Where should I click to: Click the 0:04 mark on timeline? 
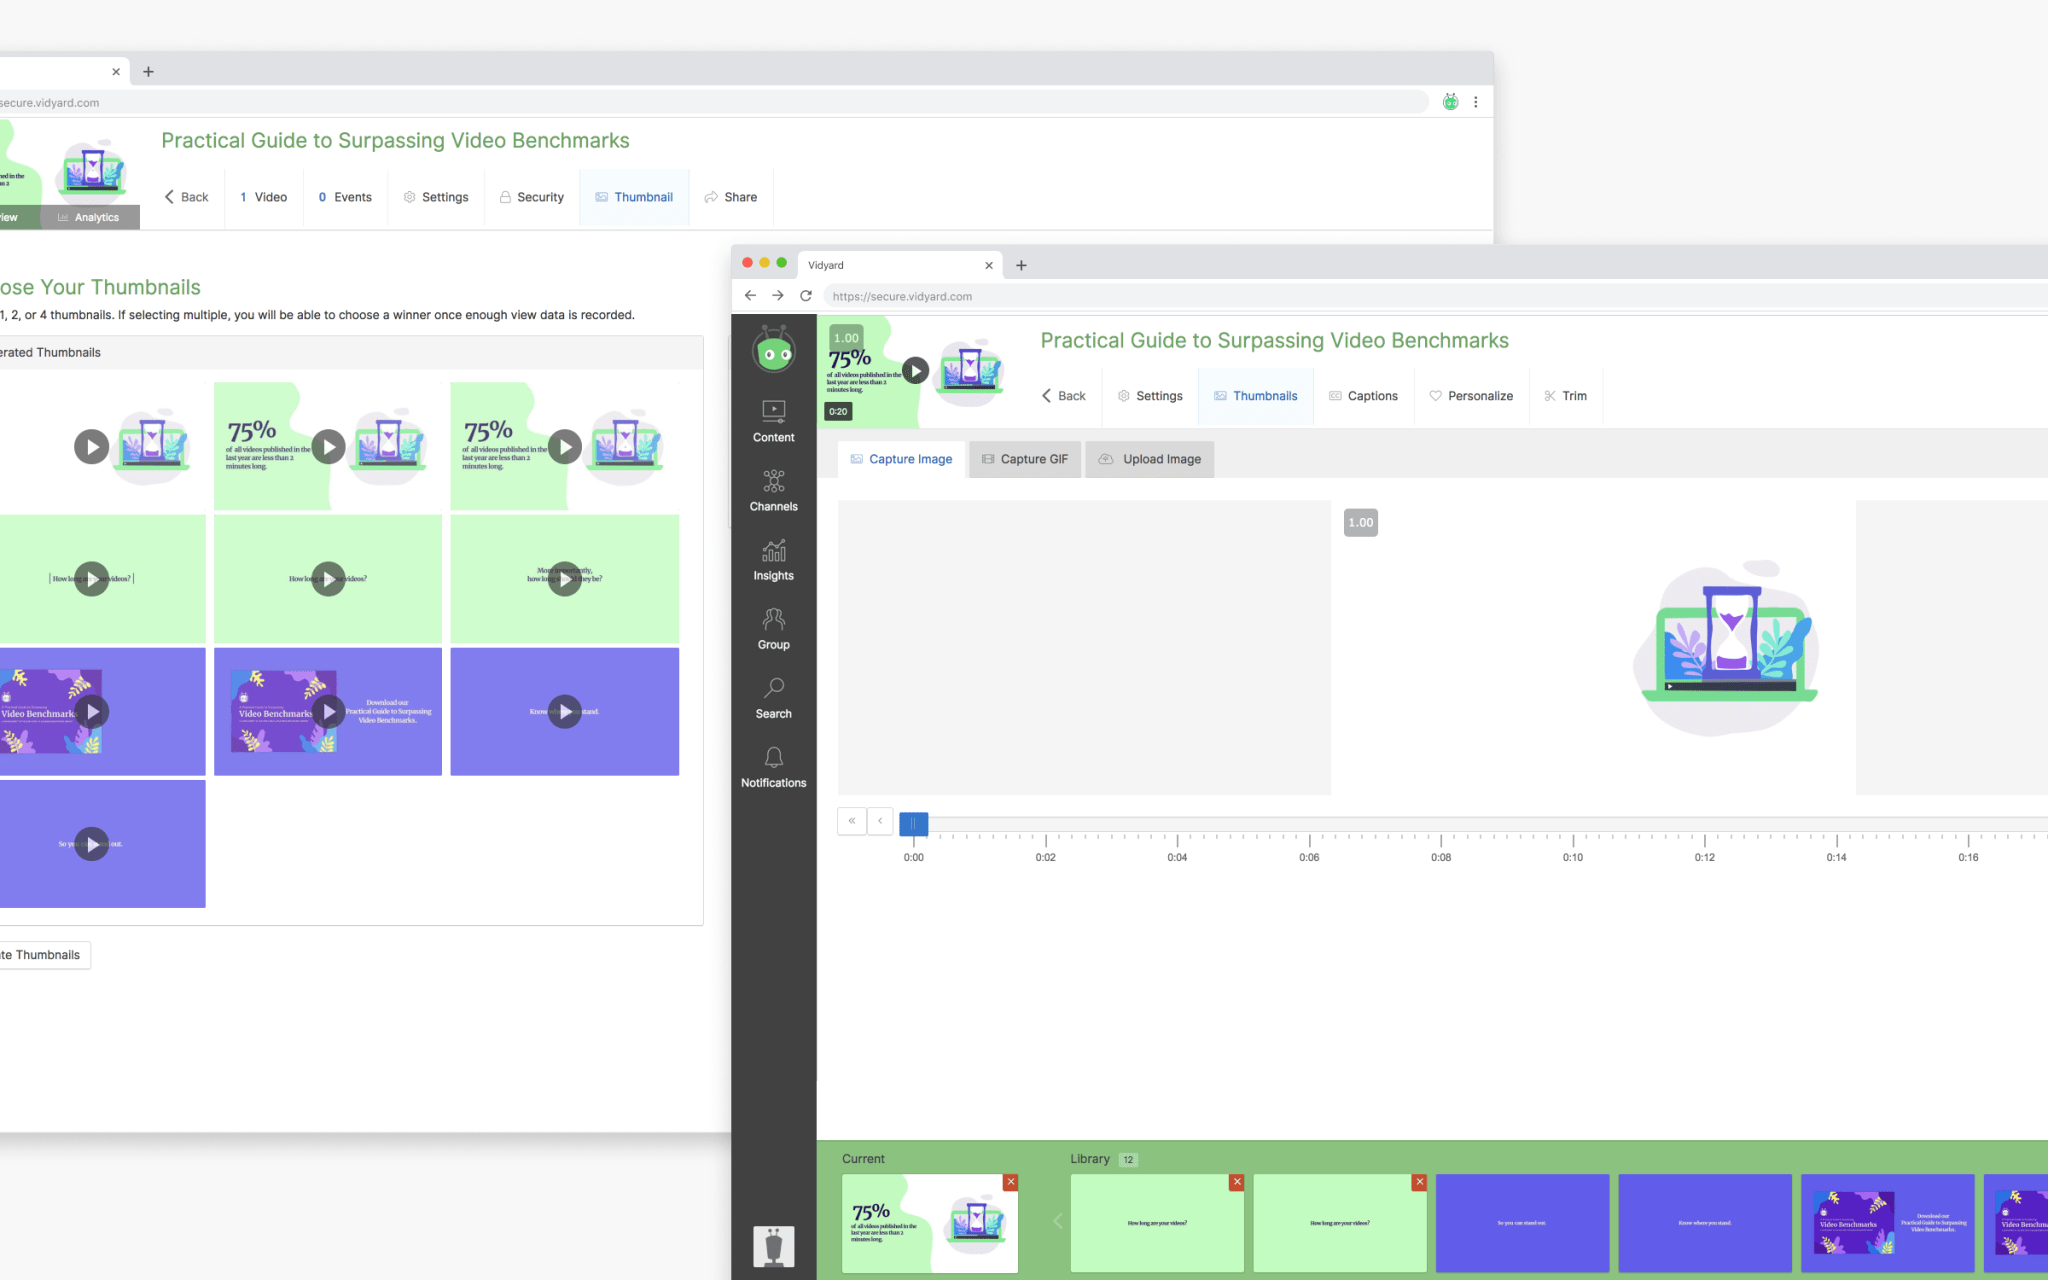click(1177, 857)
